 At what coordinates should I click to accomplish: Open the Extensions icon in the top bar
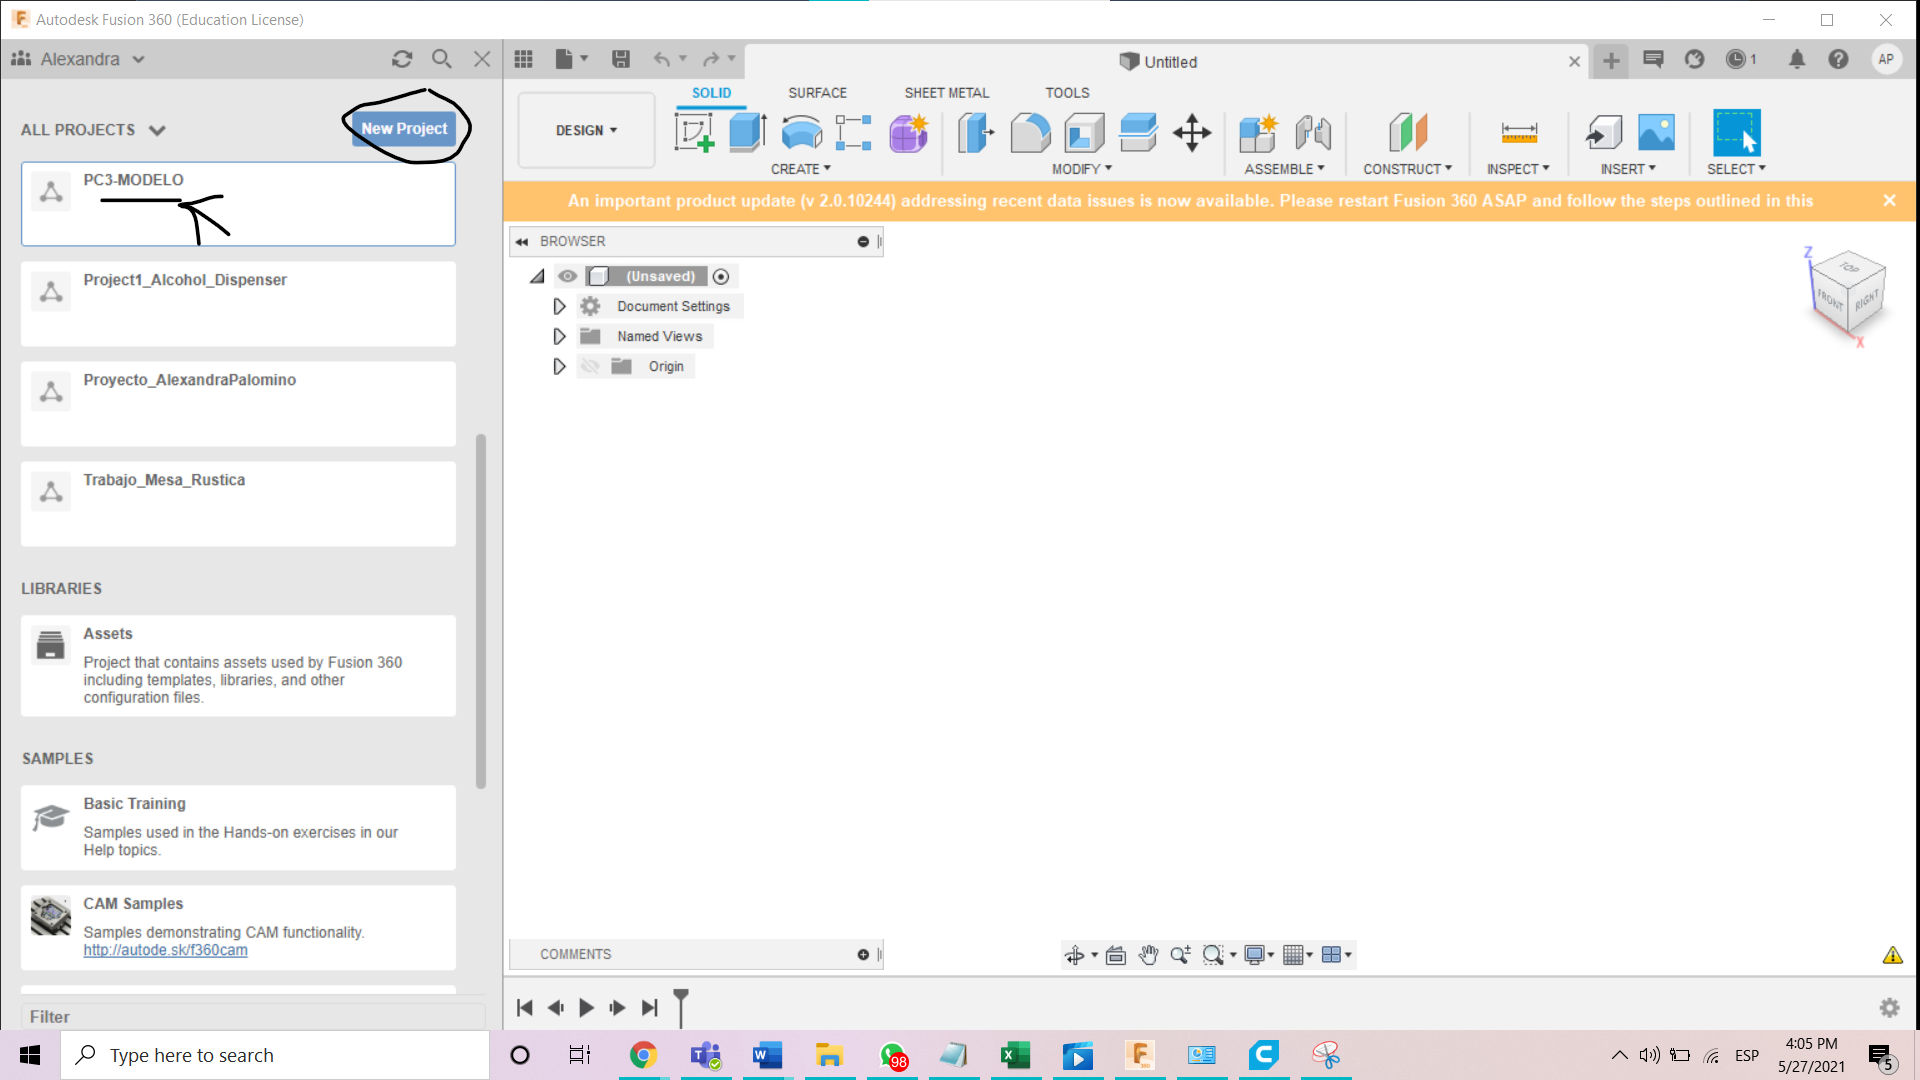1694,59
